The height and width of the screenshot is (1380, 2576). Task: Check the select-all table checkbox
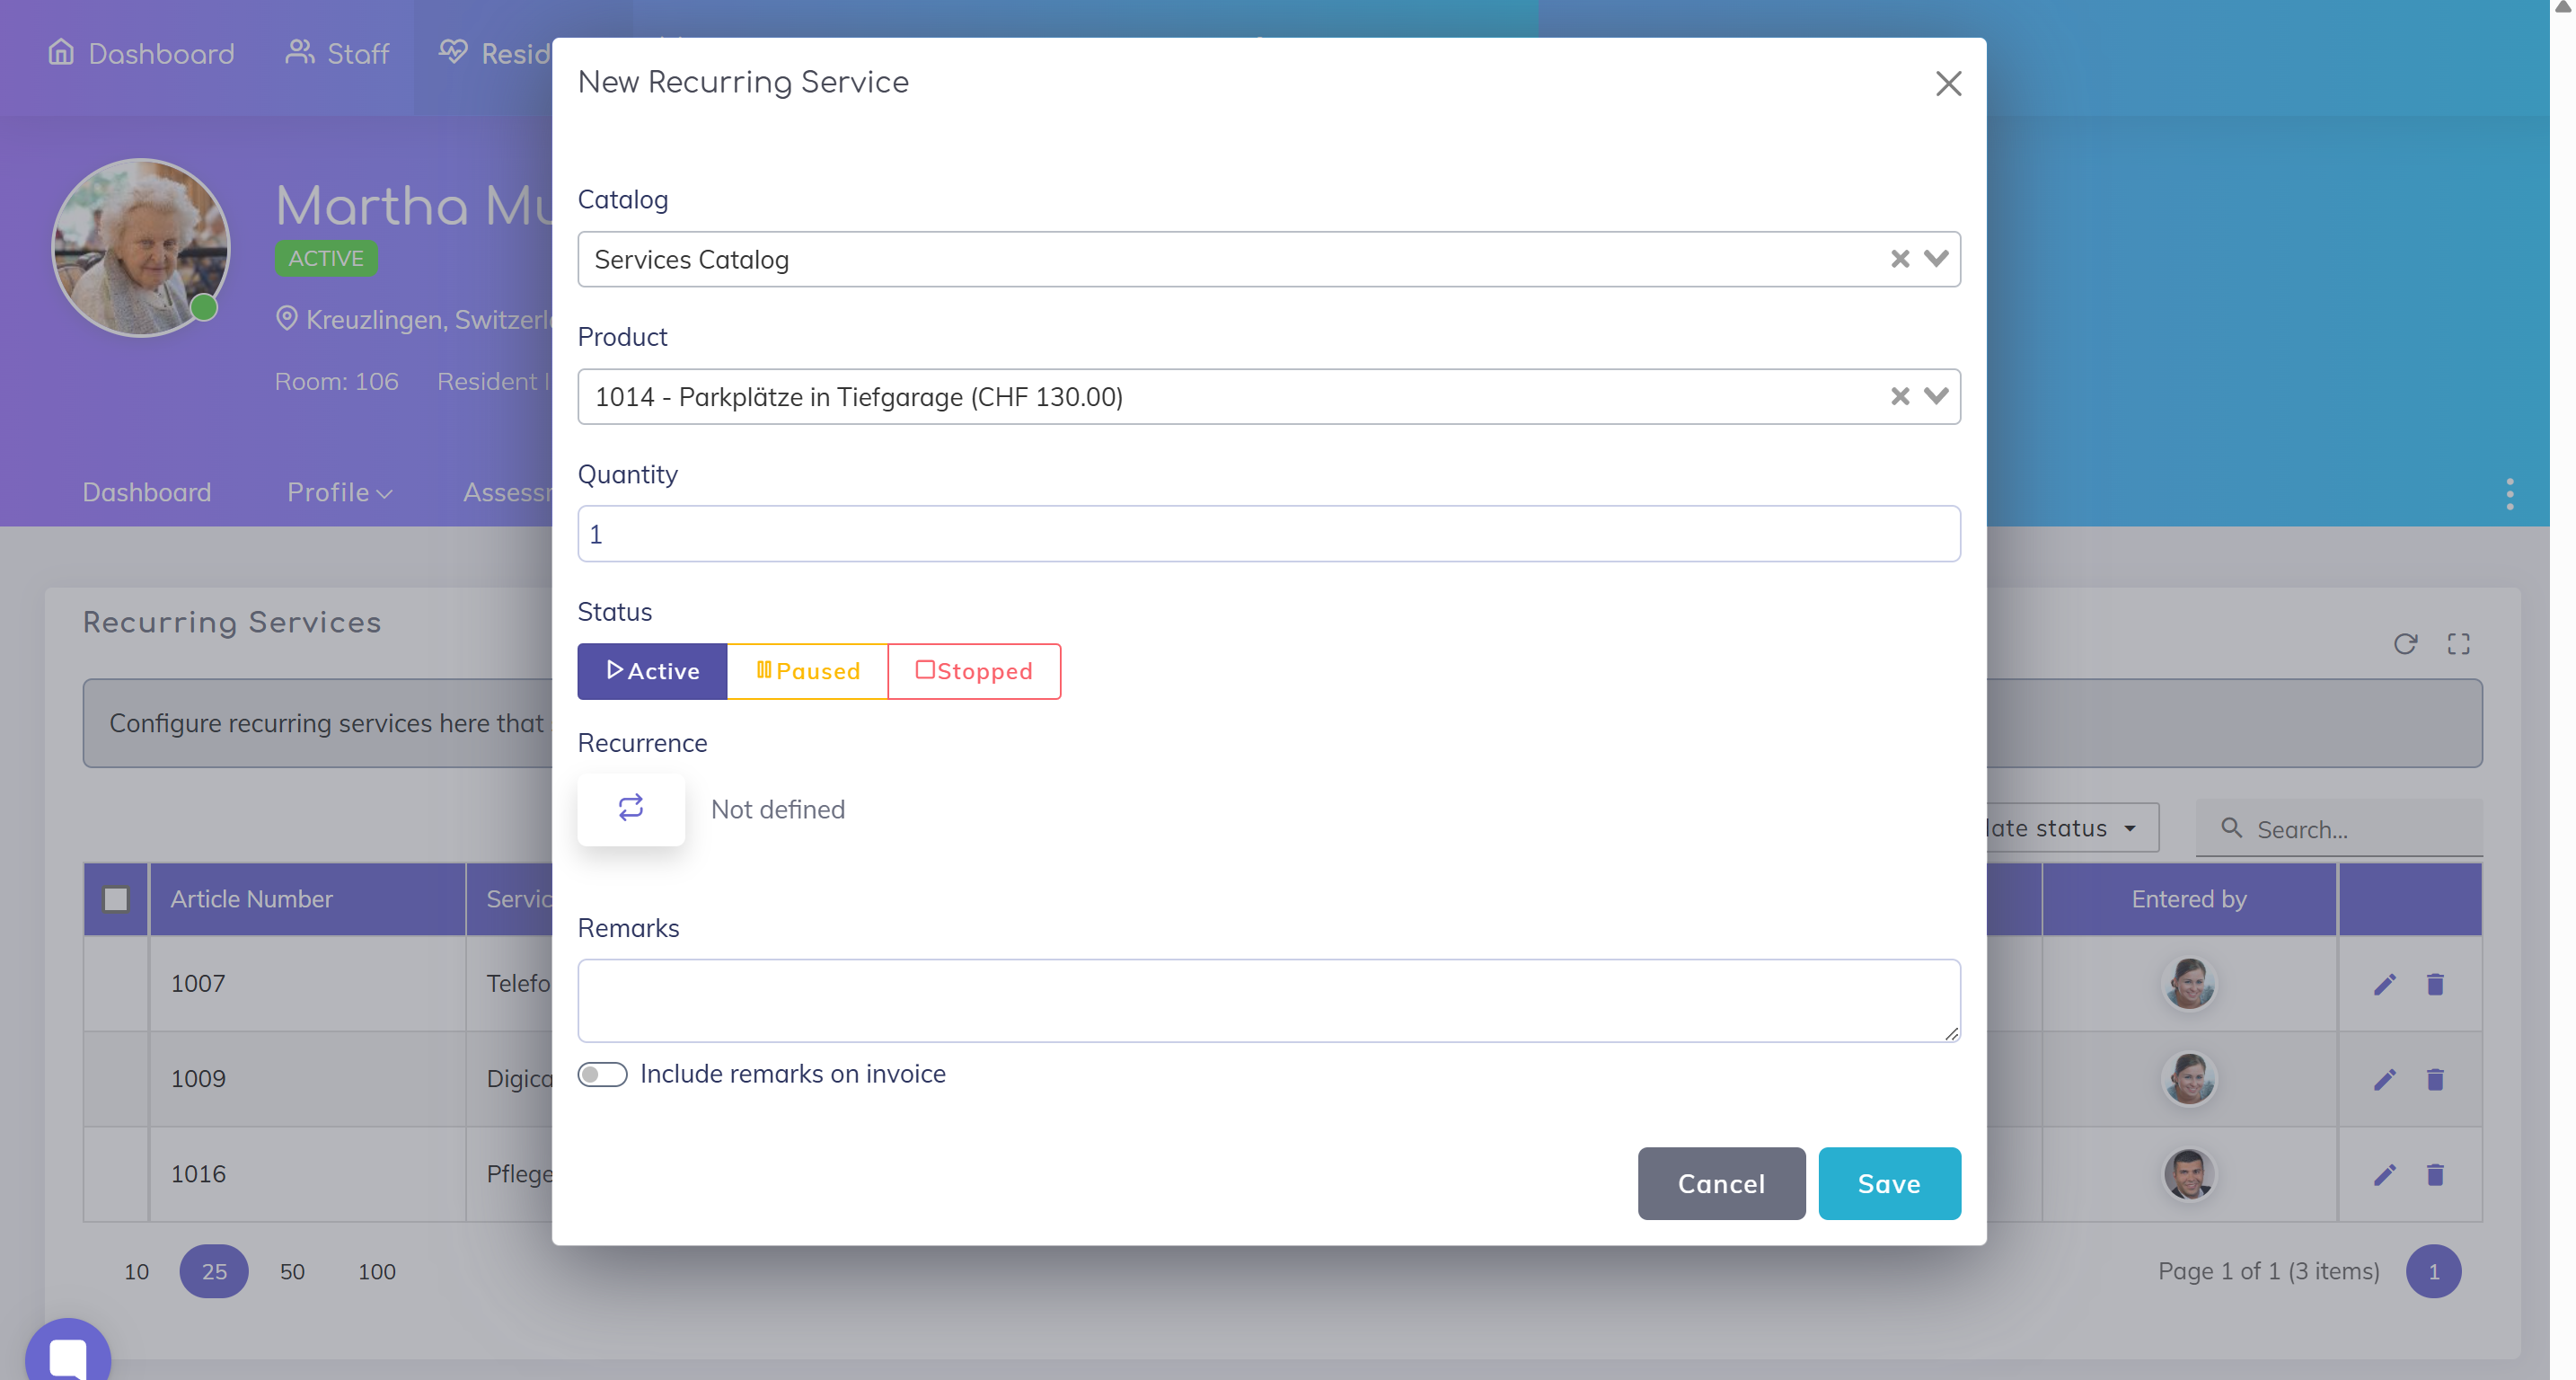116,899
